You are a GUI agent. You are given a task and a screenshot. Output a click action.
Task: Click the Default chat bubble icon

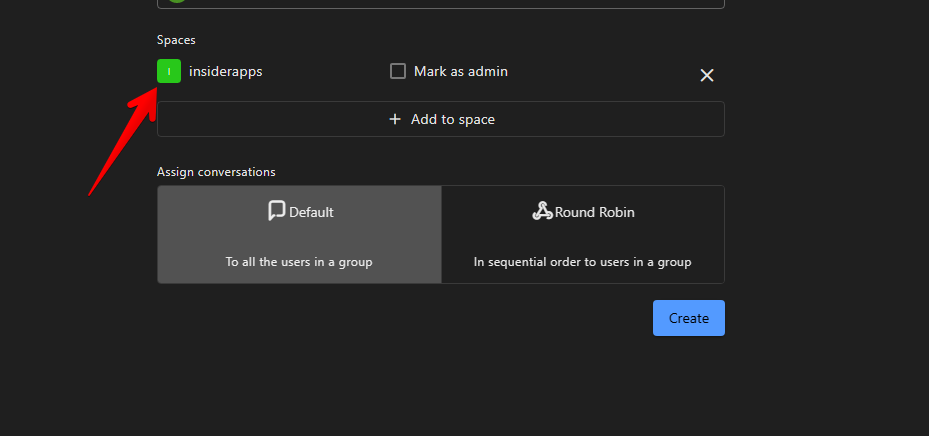(x=277, y=211)
